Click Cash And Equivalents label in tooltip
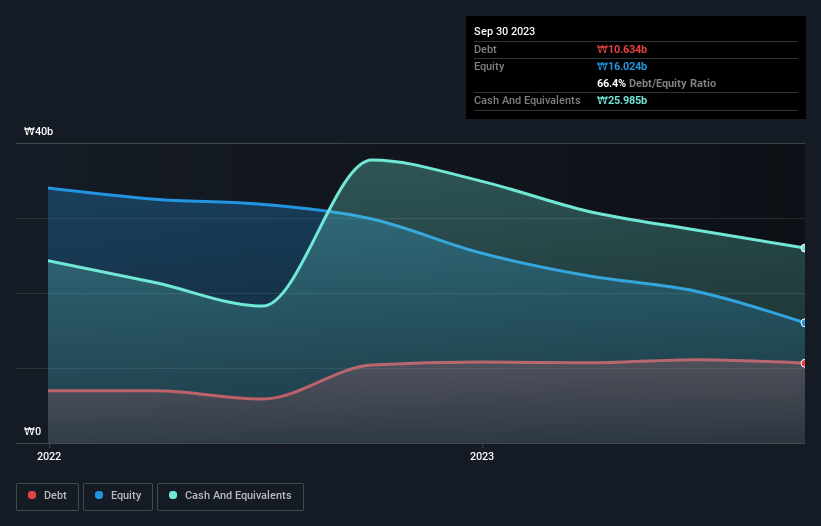This screenshot has width=821, height=526. click(527, 100)
